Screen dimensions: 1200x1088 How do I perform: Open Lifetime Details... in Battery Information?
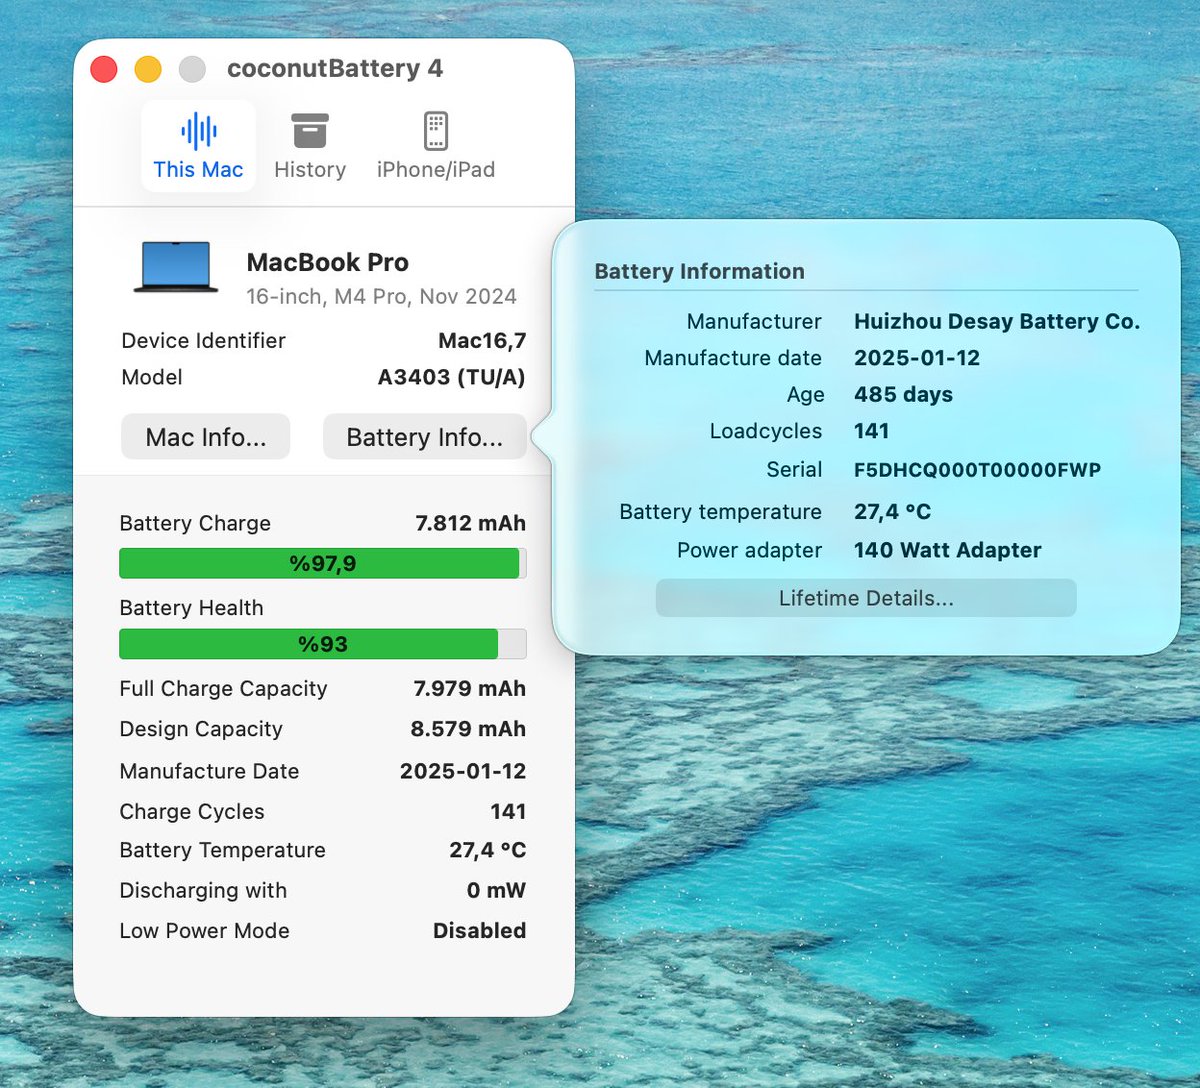point(866,598)
